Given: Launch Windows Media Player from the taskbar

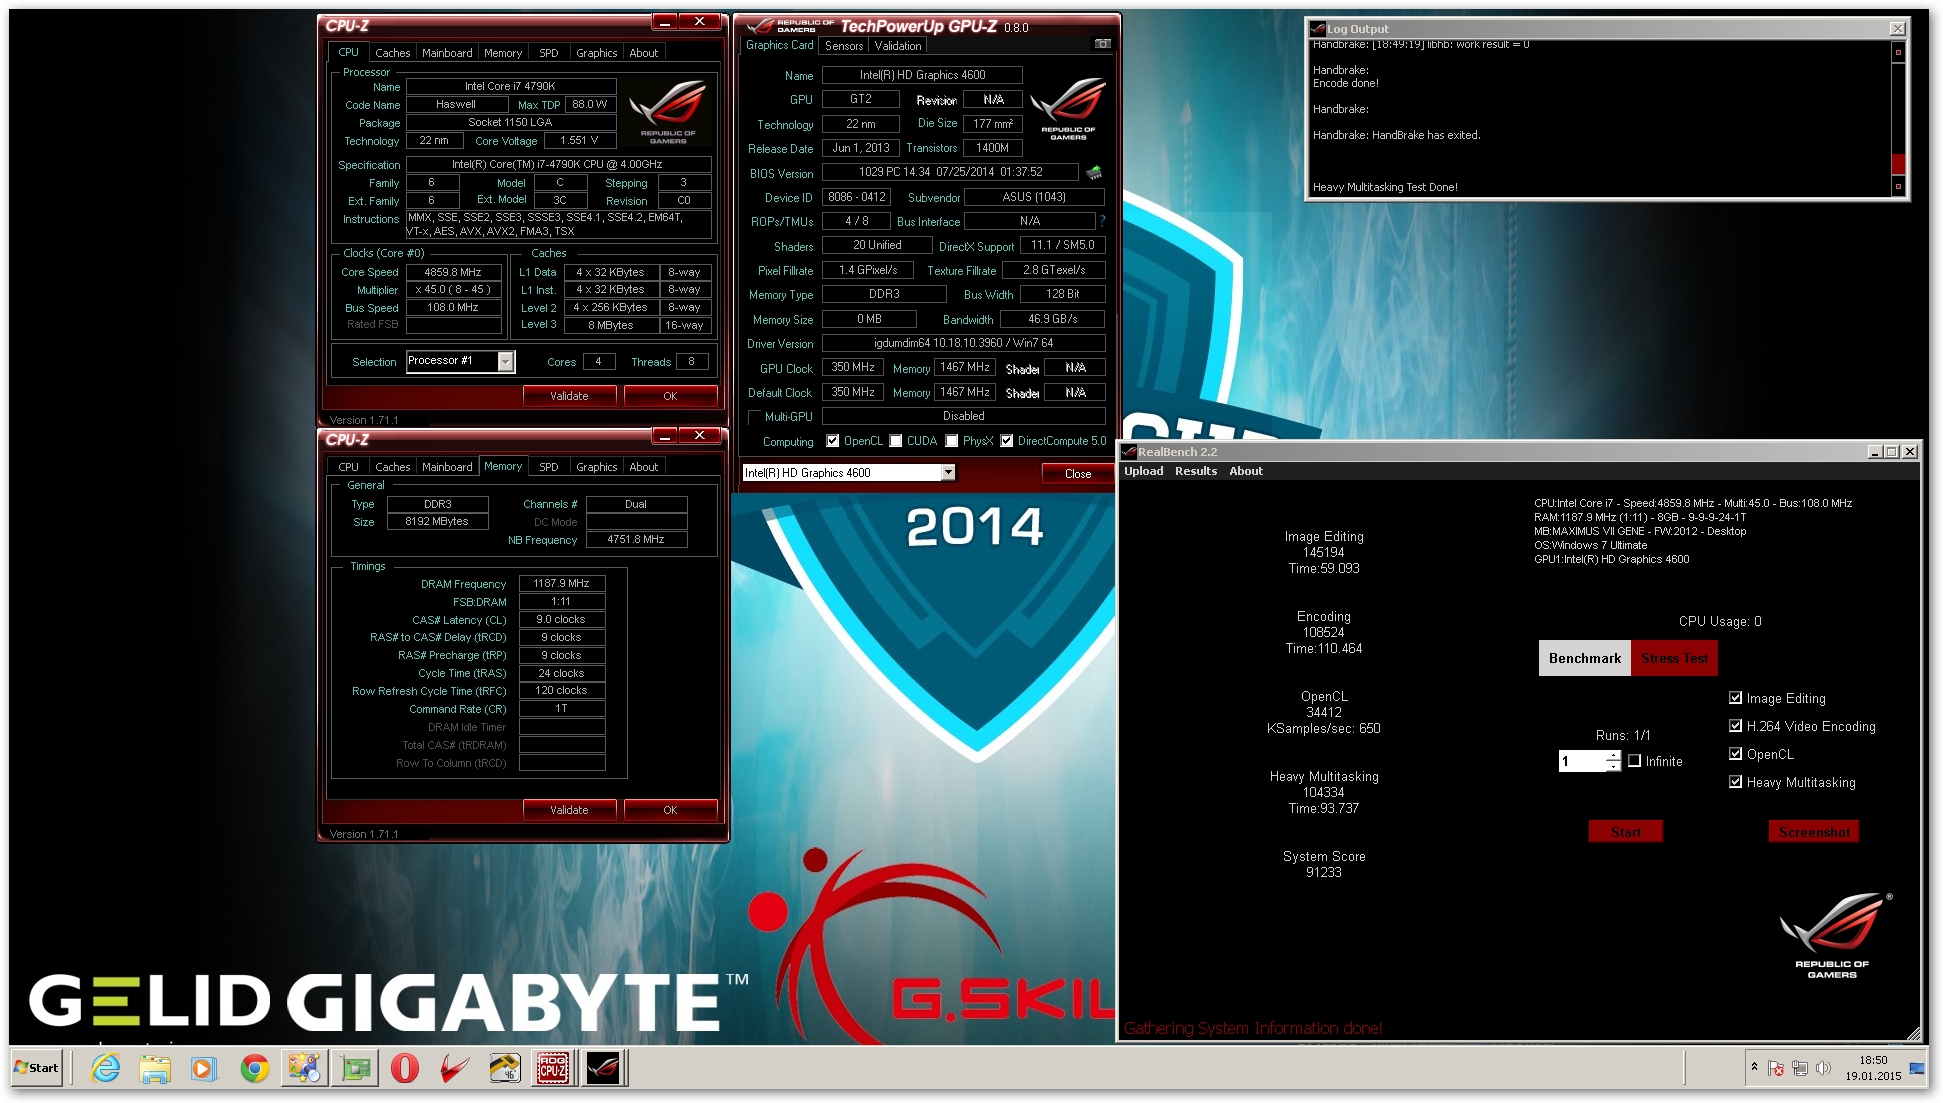Looking at the screenshot, I should (203, 1068).
